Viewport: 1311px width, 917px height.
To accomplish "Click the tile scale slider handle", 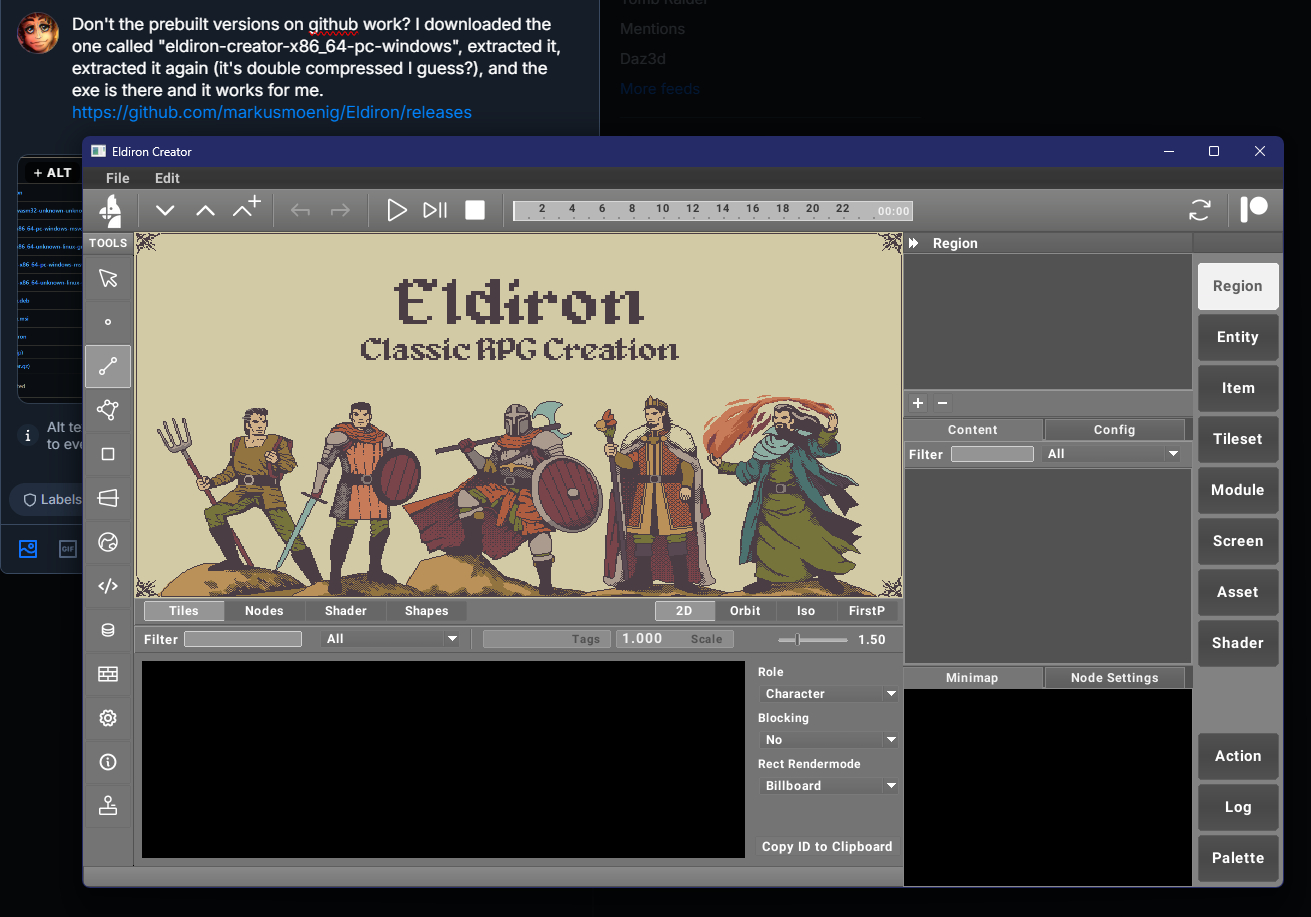I will point(797,640).
